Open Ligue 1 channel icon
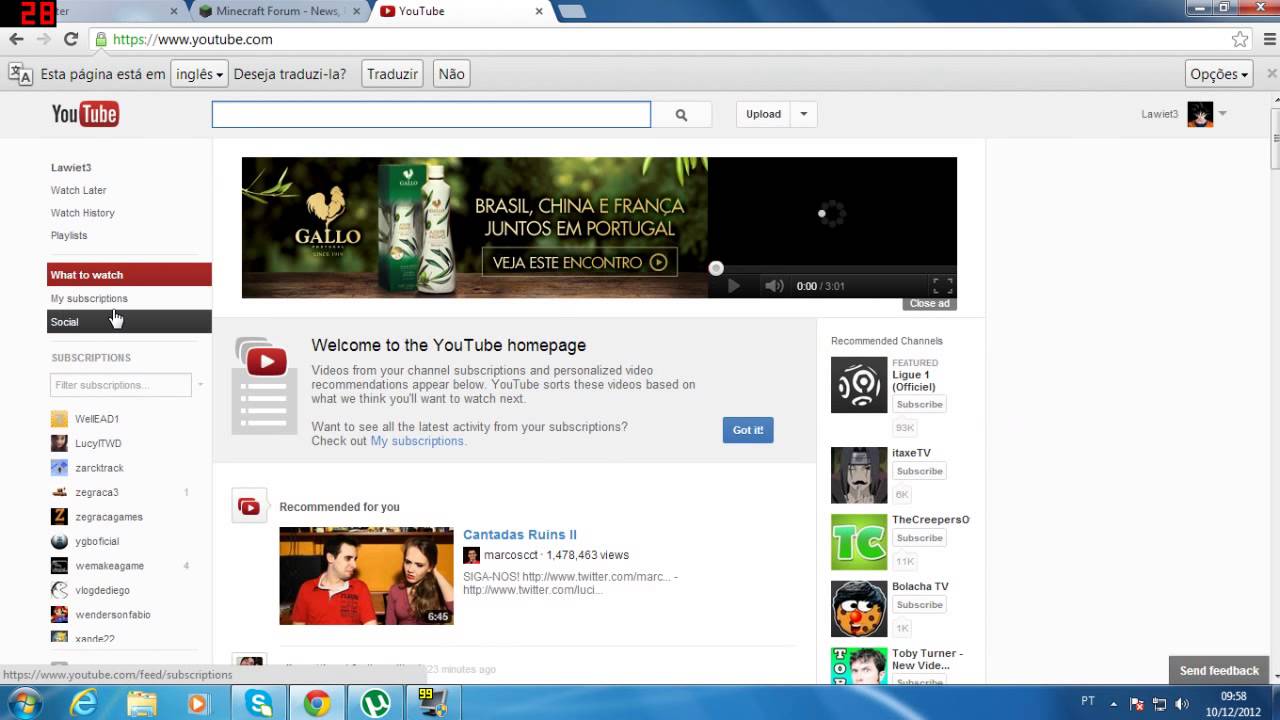1280x720 pixels. point(859,385)
